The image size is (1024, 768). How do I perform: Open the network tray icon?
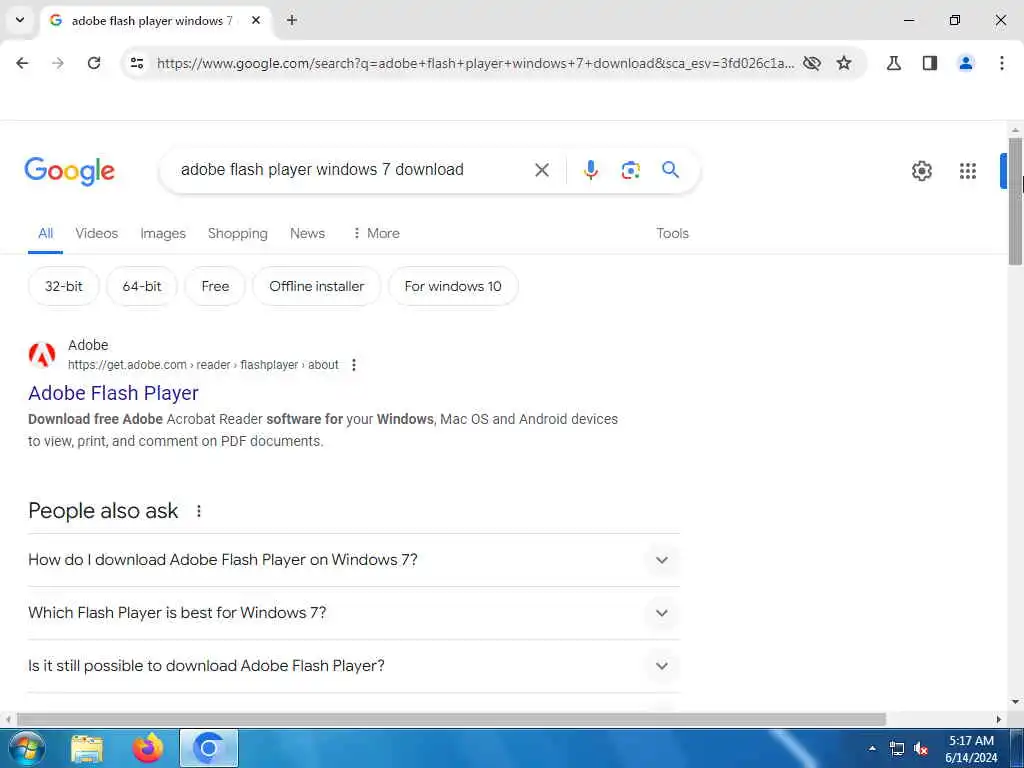point(897,749)
